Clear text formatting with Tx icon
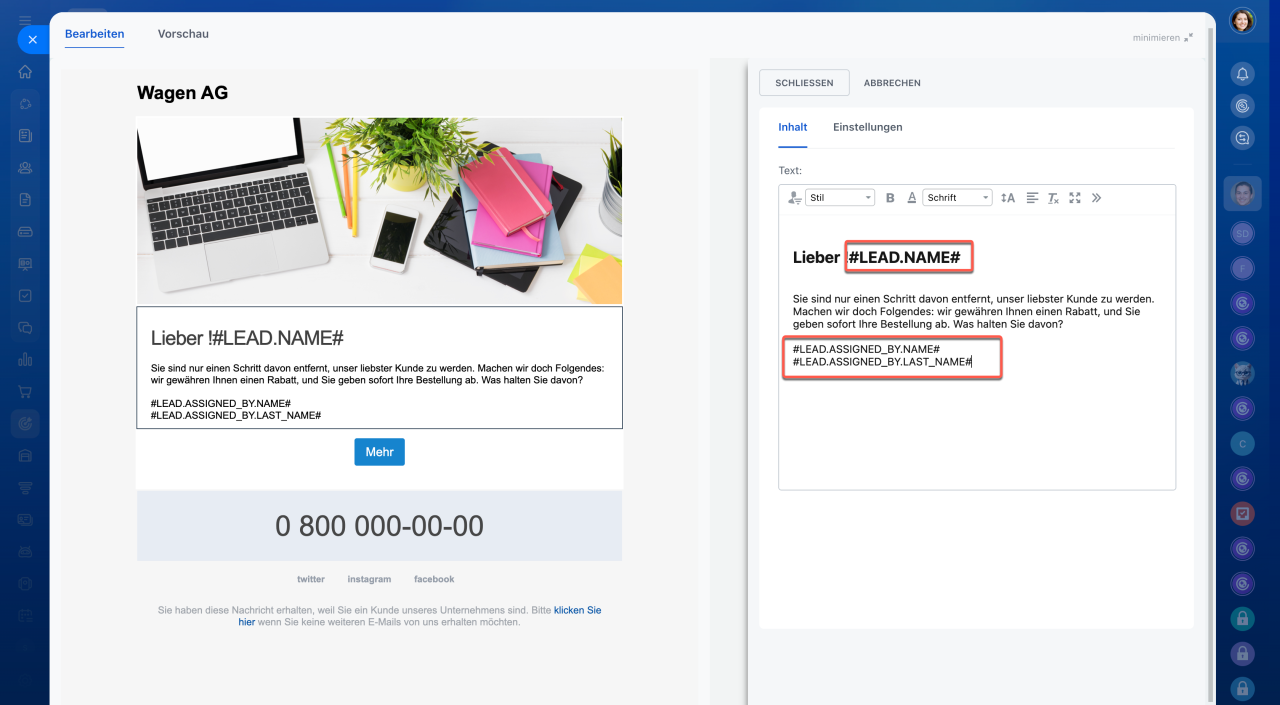Viewport: 1280px width, 705px height. [1053, 198]
